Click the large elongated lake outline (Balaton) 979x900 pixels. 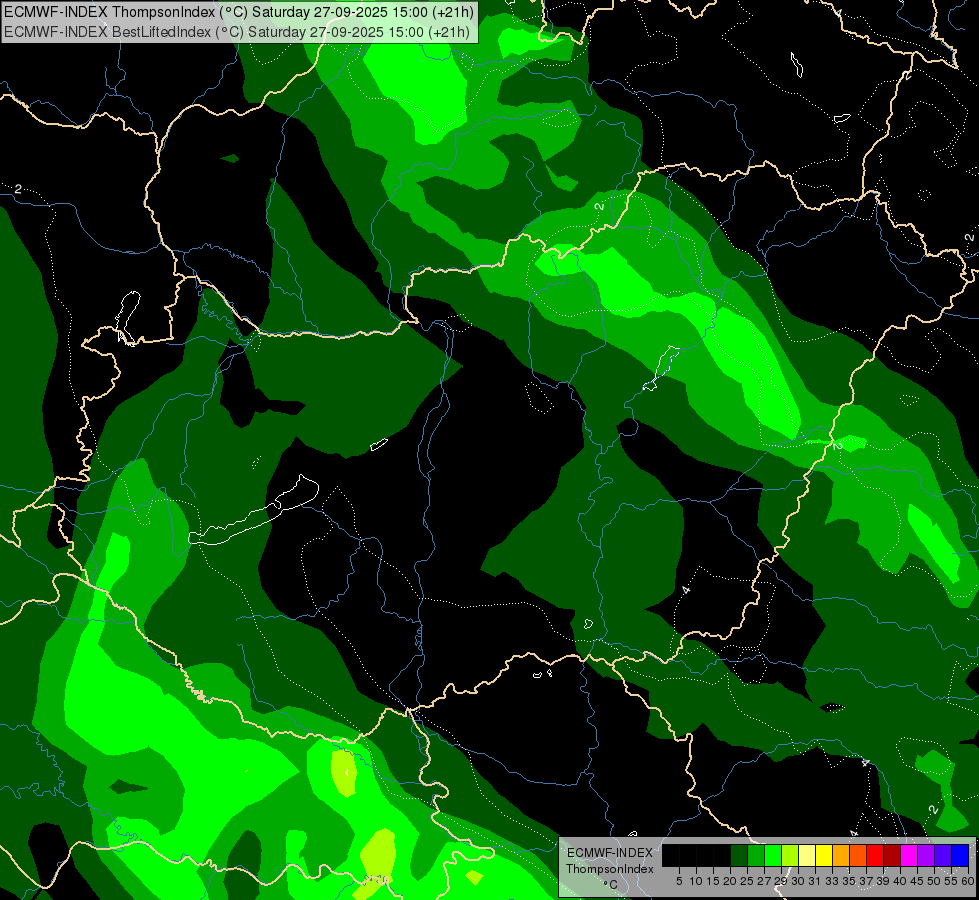click(x=253, y=510)
